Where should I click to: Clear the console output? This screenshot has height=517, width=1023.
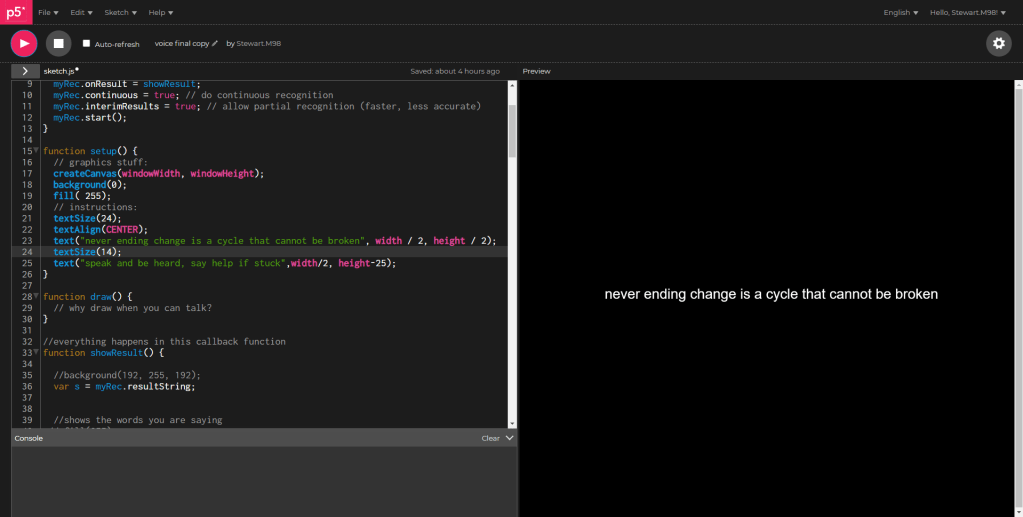tap(490, 438)
